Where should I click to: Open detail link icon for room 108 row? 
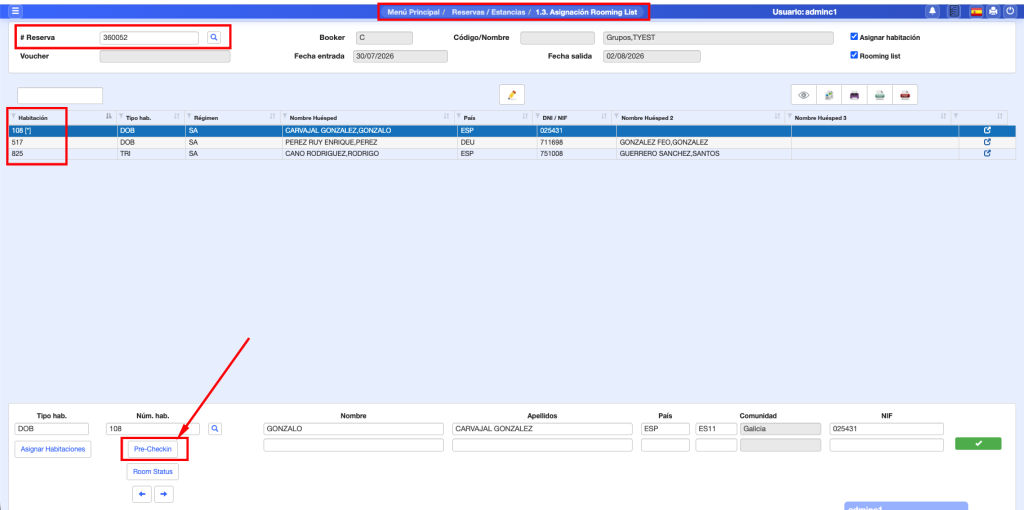987,130
